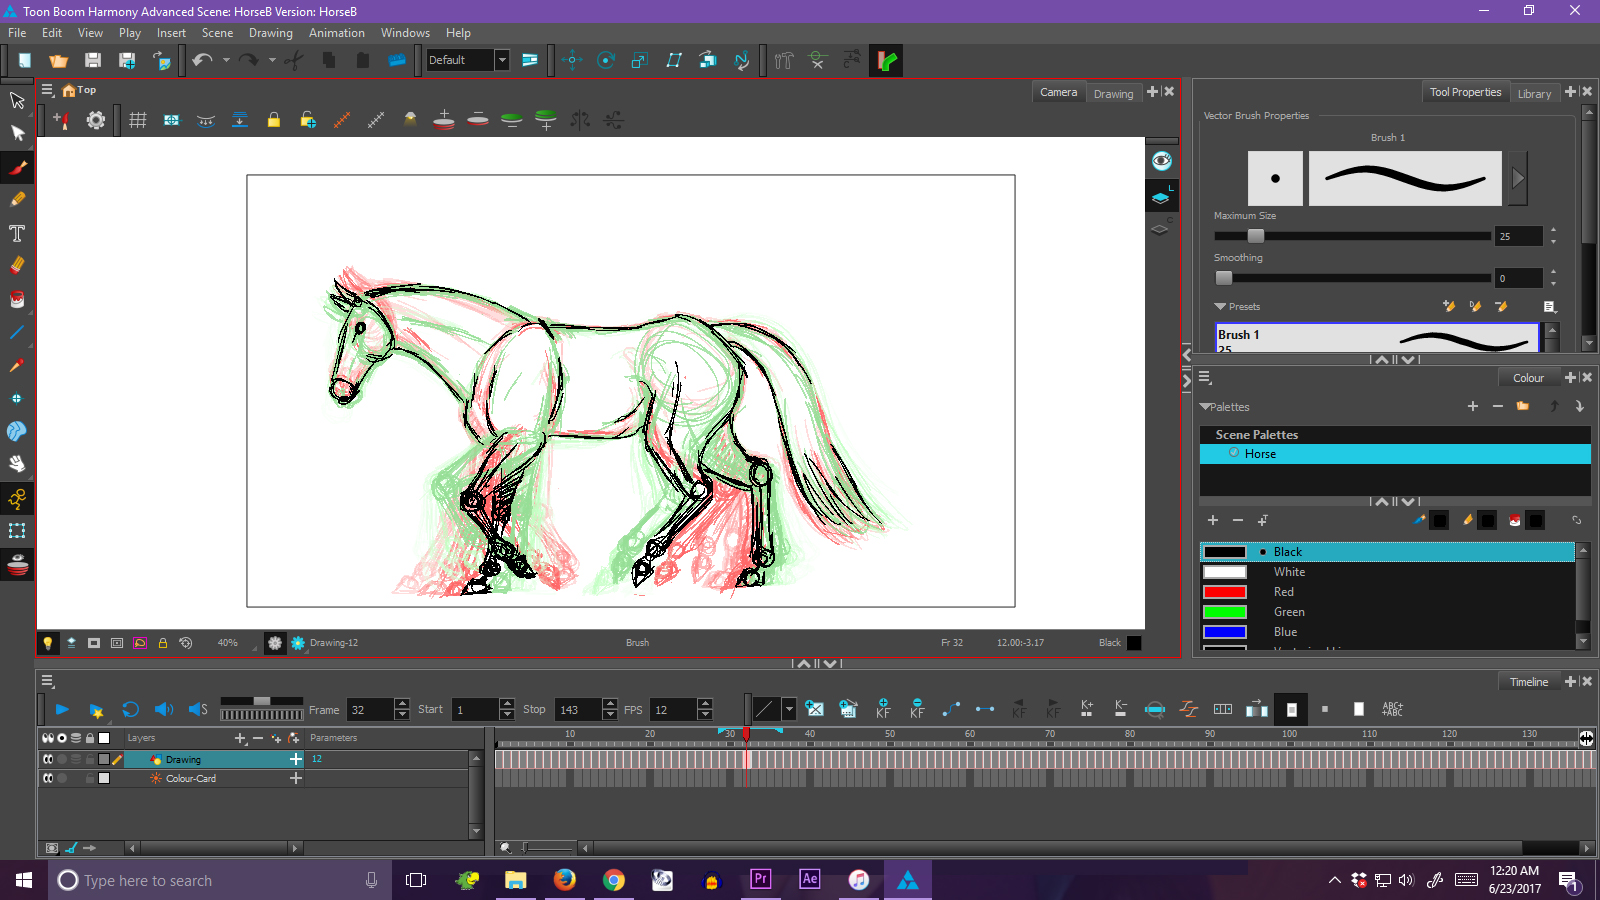Open the Default workspace dropdown

point(502,60)
